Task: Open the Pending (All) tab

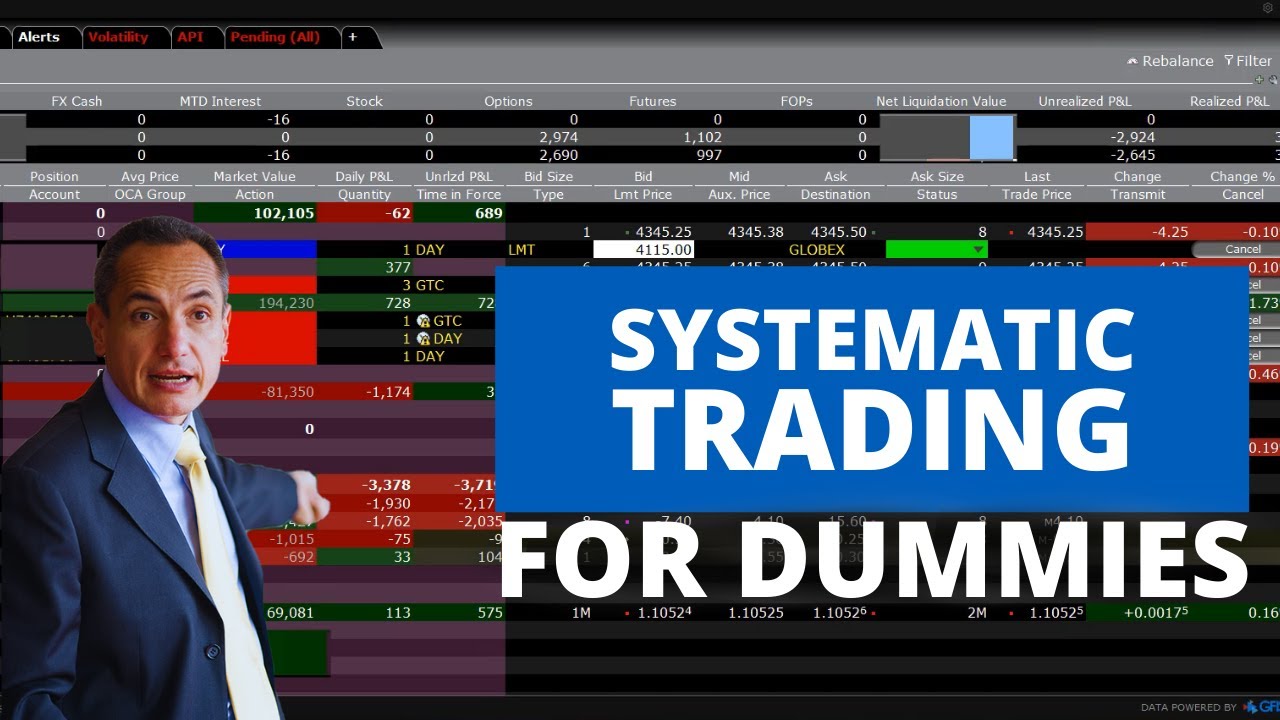Action: click(275, 37)
